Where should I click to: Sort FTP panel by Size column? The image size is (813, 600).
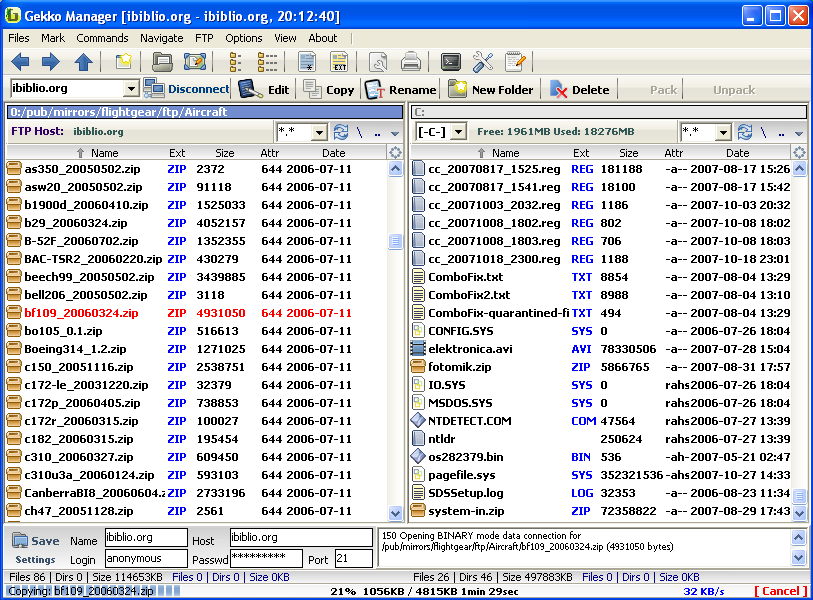[225, 153]
